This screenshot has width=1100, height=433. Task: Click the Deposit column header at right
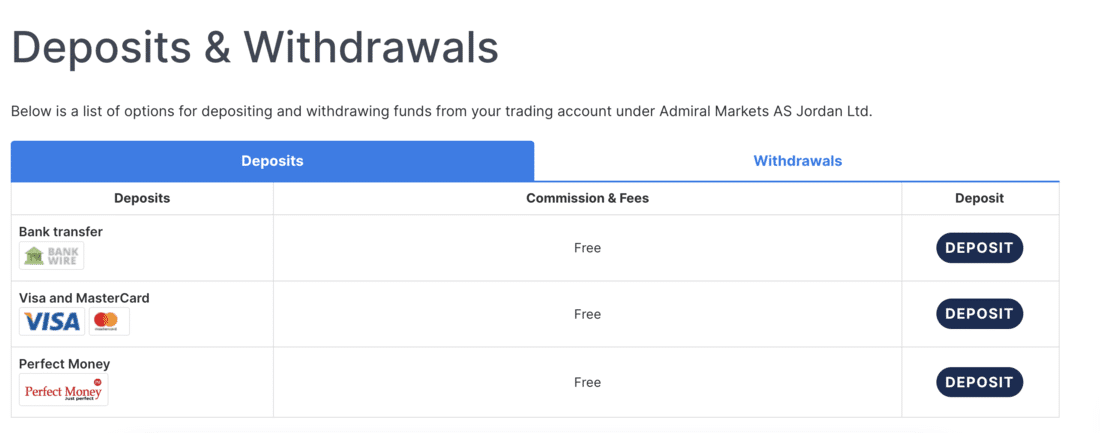click(979, 199)
